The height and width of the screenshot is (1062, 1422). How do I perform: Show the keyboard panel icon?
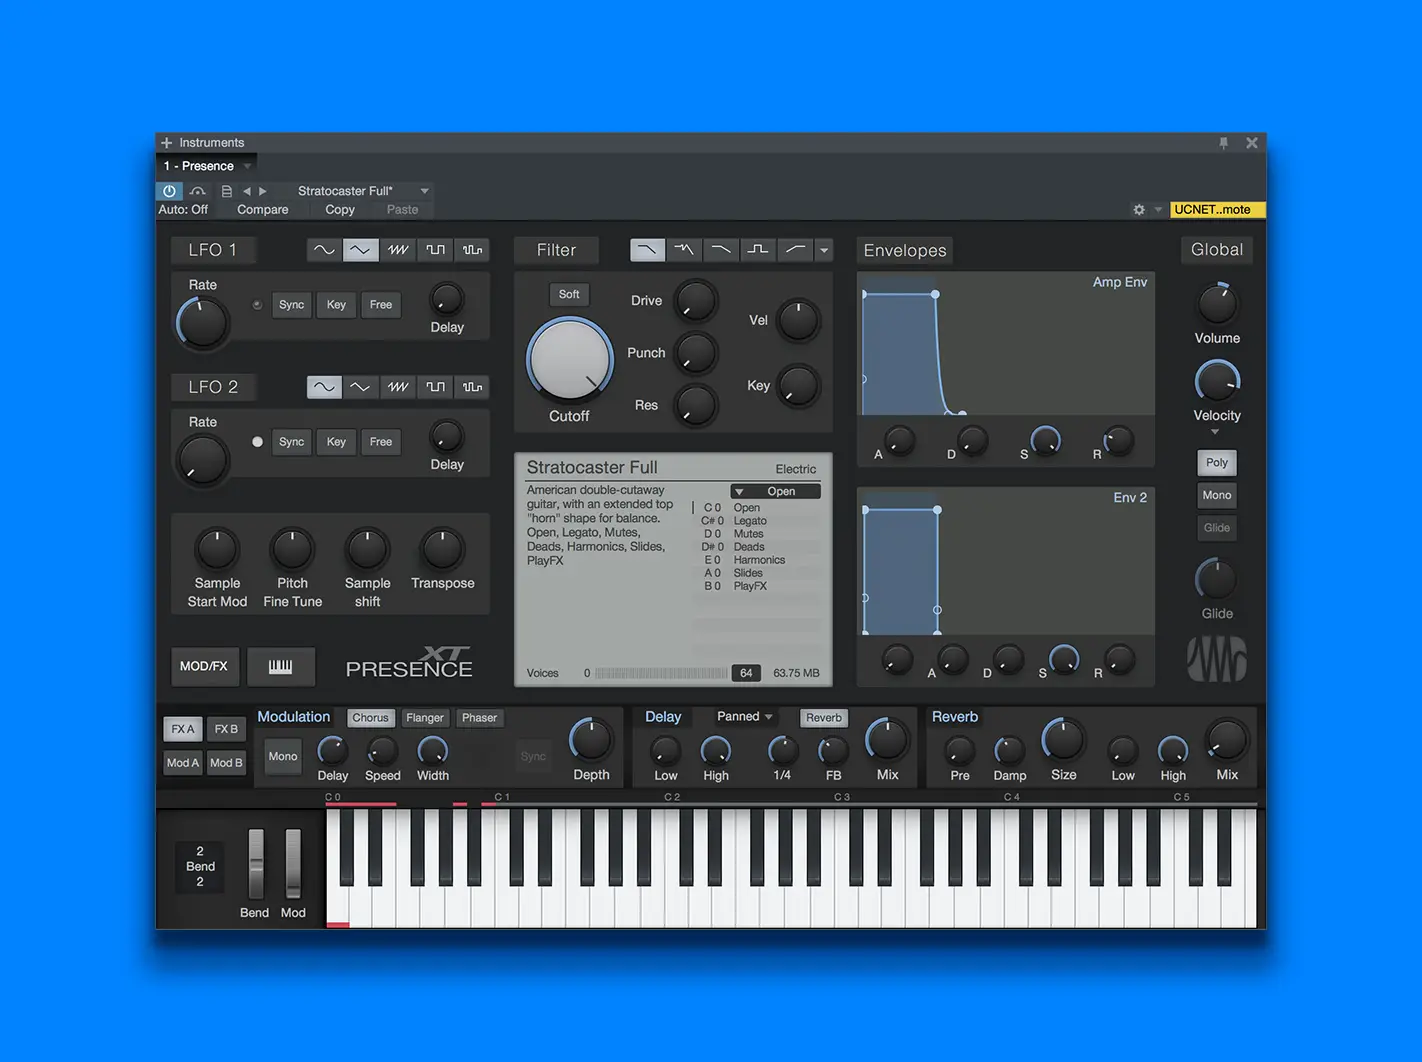[281, 666]
